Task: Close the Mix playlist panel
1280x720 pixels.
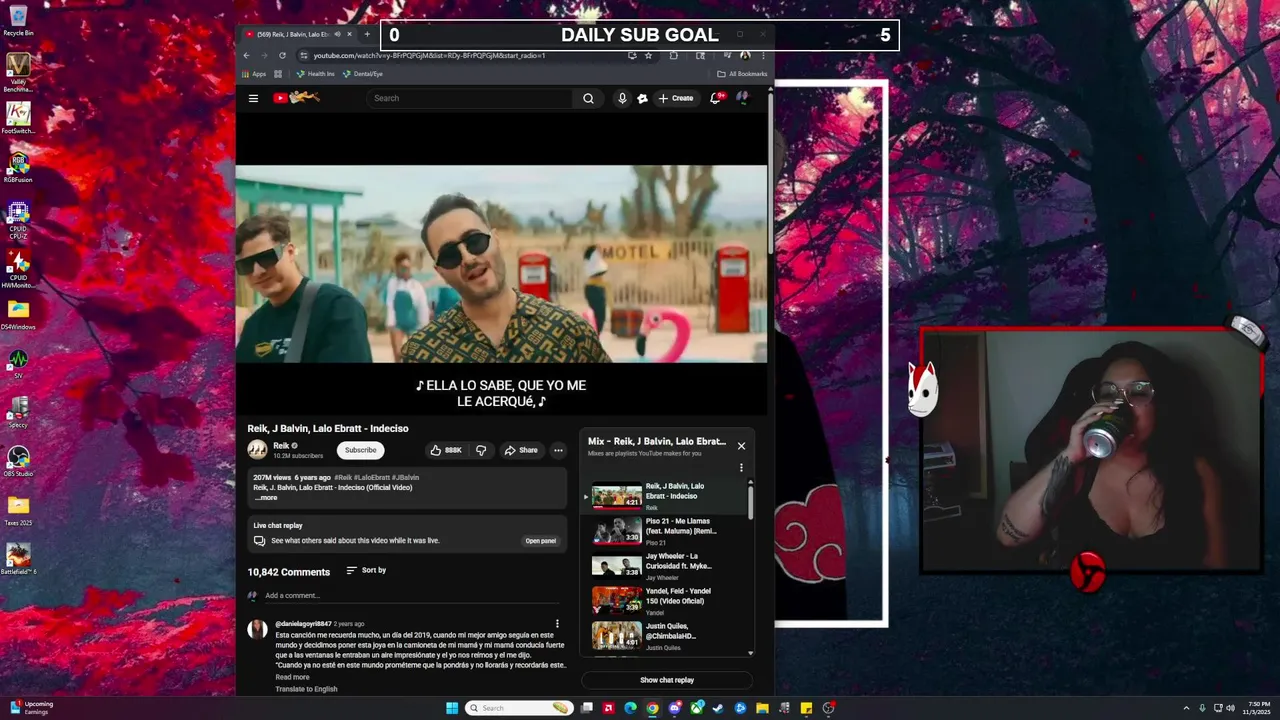Action: coord(741,446)
